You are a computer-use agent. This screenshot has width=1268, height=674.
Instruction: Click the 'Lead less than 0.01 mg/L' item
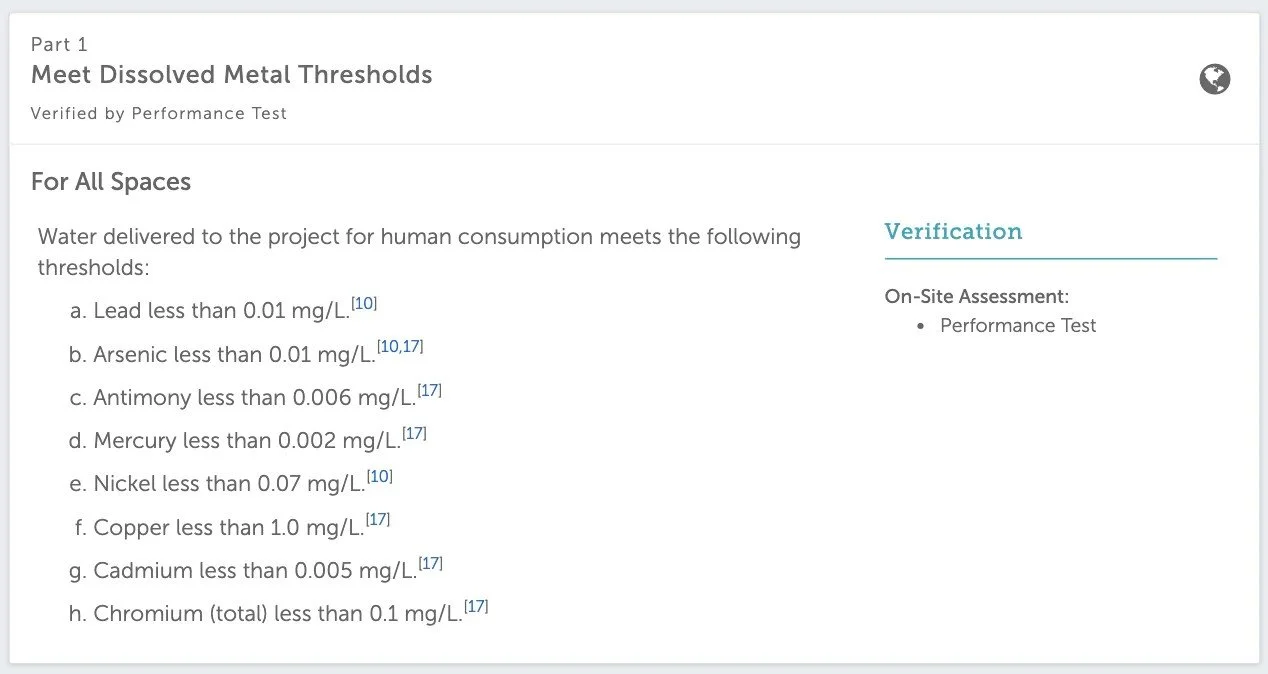click(220, 311)
